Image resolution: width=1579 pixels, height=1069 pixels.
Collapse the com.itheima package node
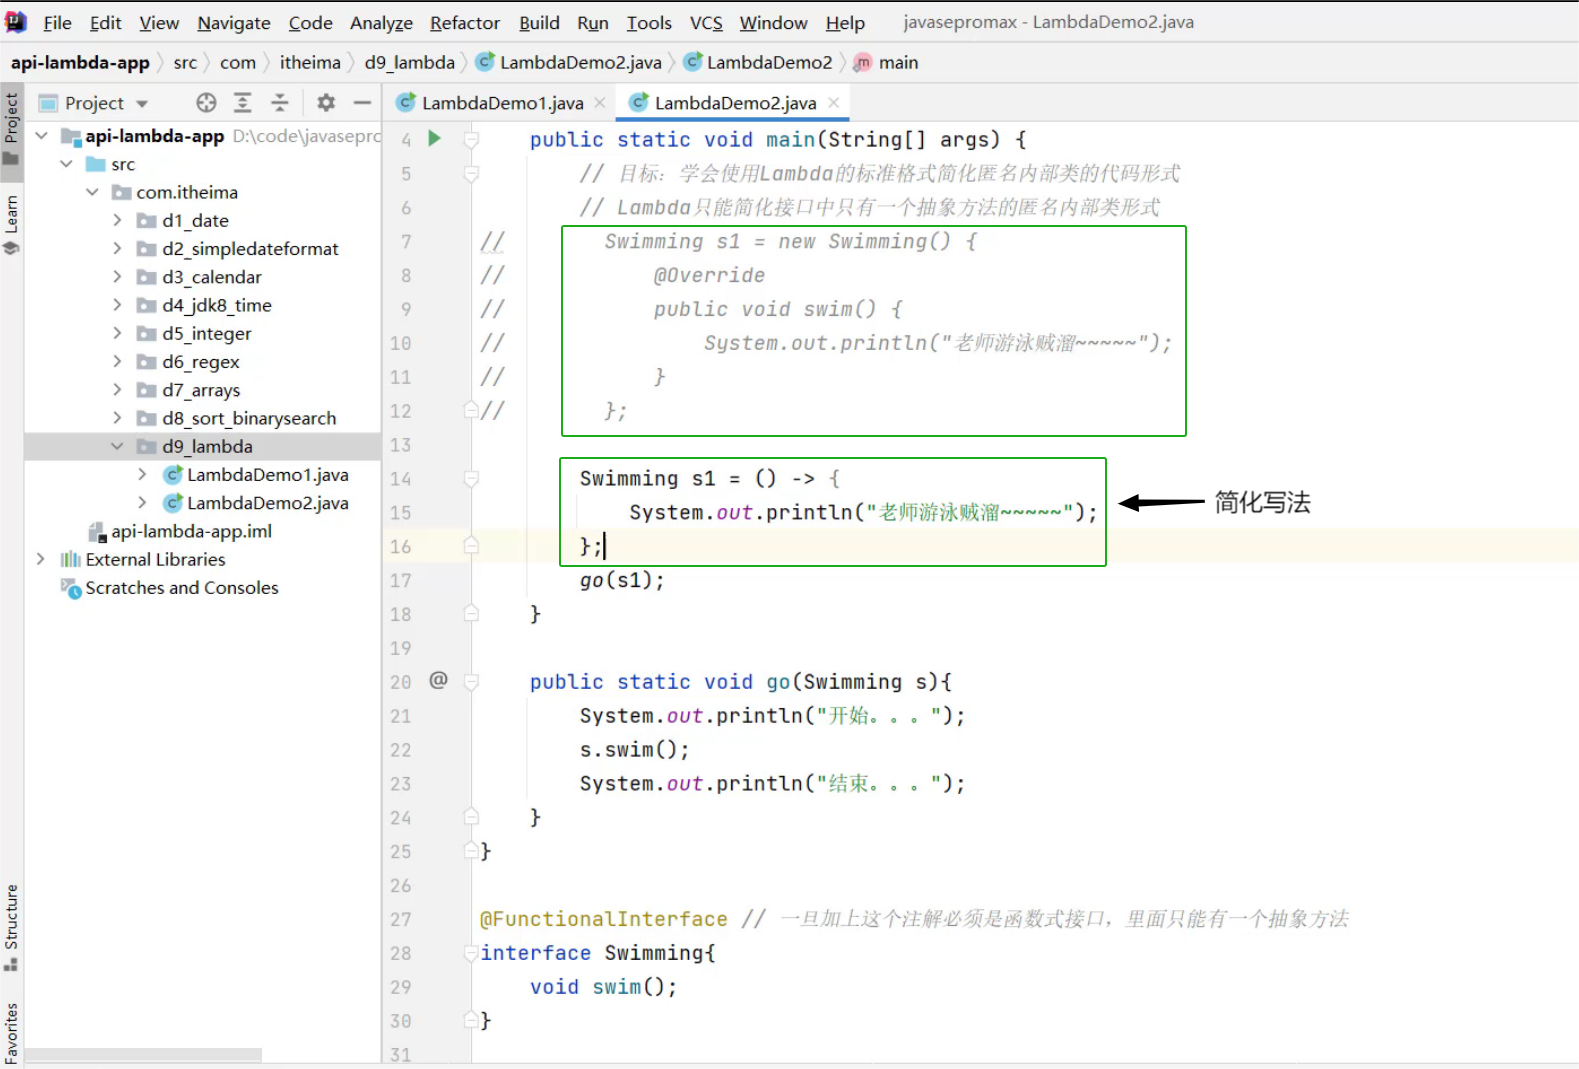pyautogui.click(x=92, y=192)
